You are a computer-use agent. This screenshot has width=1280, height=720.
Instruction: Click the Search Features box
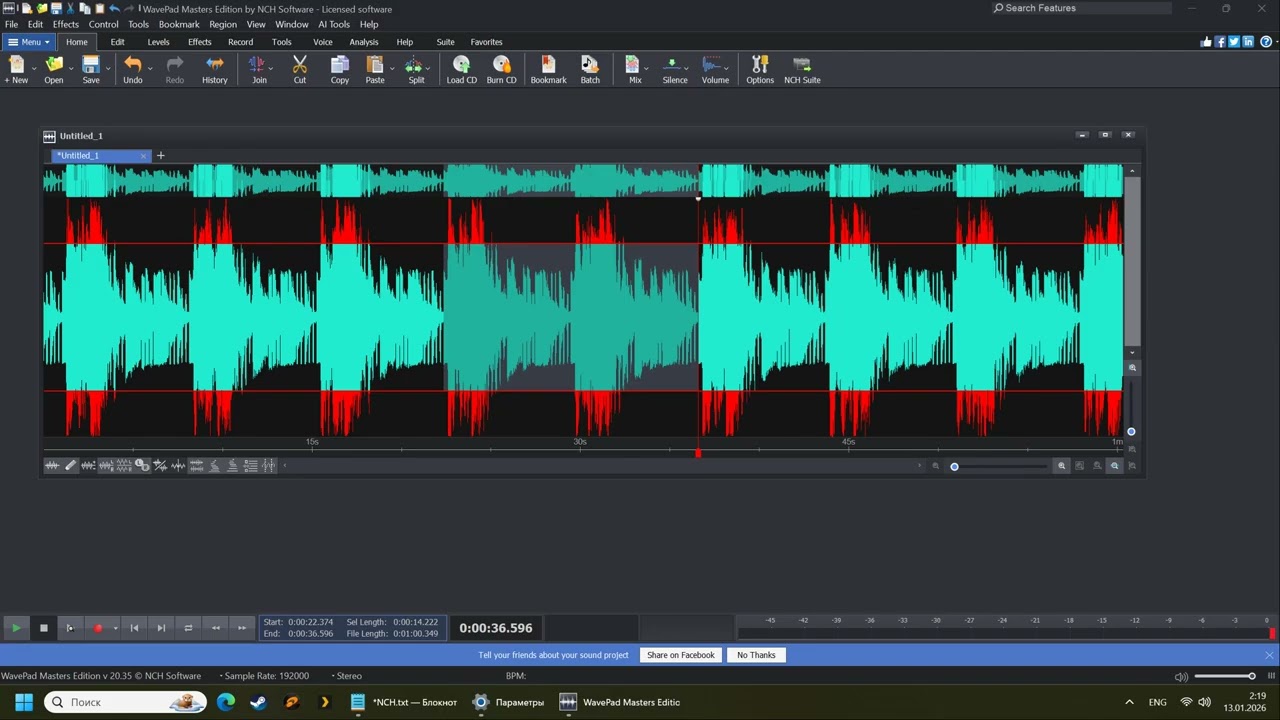[1080, 8]
